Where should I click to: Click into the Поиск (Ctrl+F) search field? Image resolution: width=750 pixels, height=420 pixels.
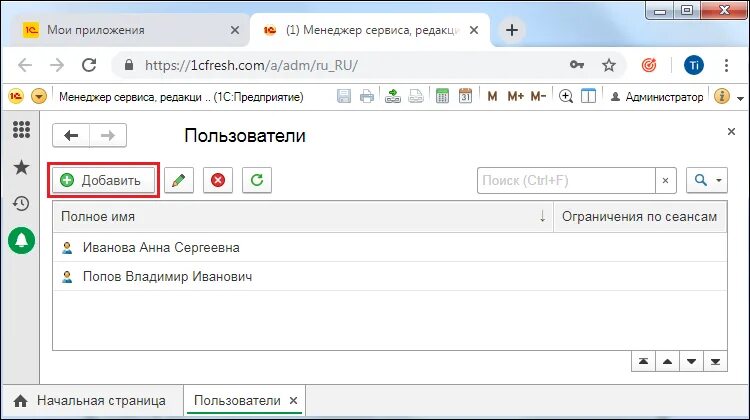[566, 180]
